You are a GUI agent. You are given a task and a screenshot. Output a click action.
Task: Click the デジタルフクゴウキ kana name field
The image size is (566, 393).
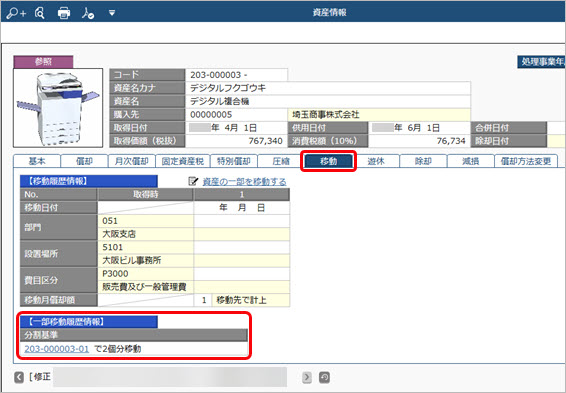328,88
